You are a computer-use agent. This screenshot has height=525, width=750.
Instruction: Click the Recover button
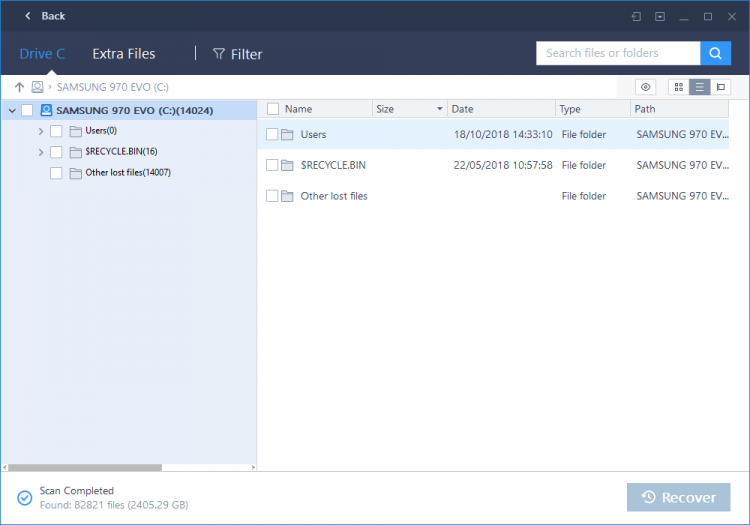[x=678, y=497]
